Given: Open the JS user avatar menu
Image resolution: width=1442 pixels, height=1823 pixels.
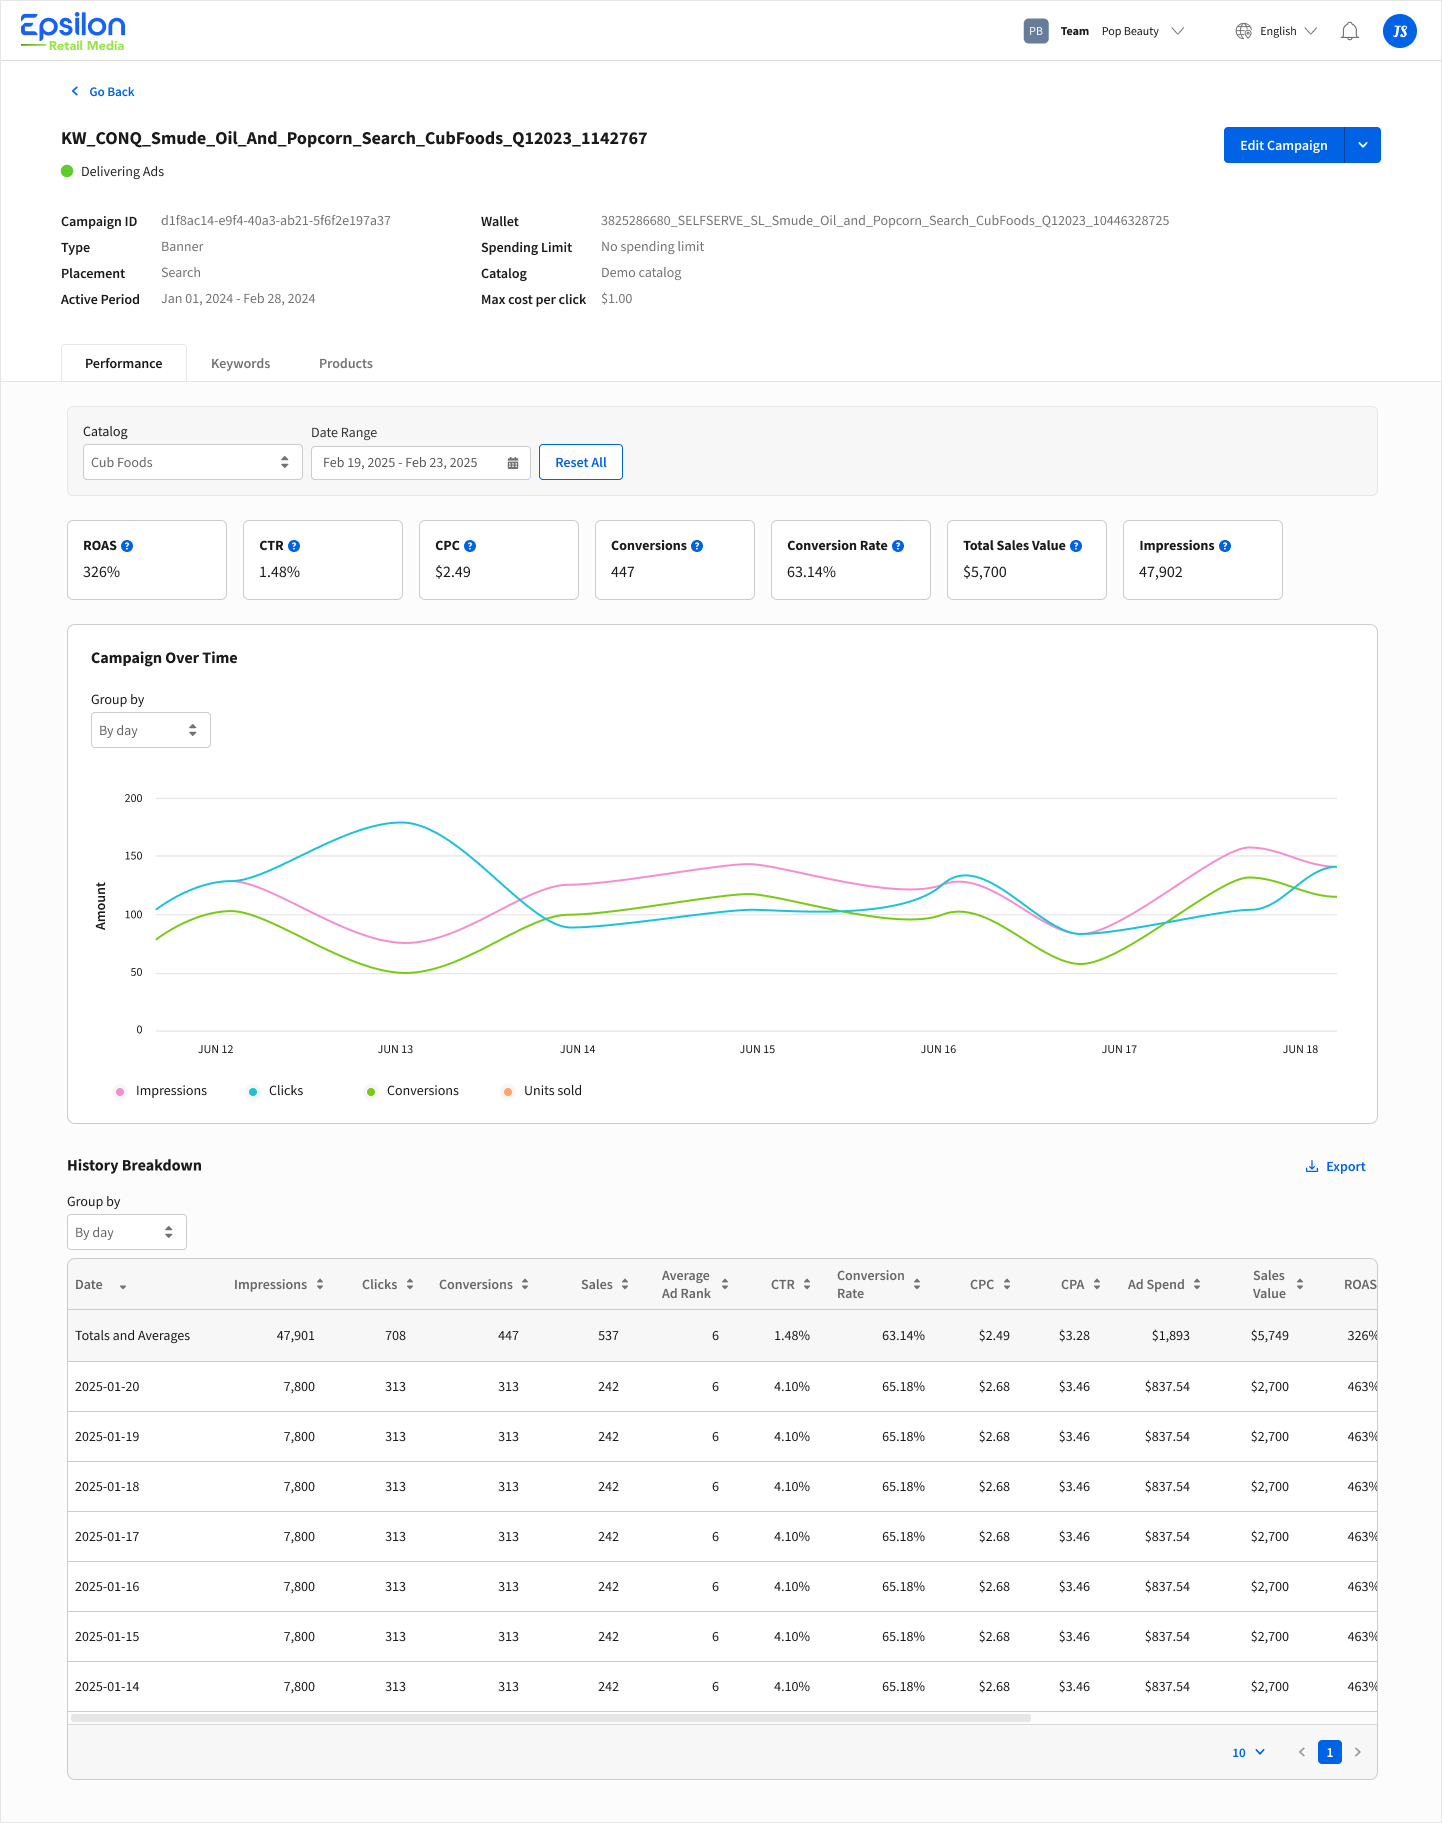Looking at the screenshot, I should click(1400, 31).
